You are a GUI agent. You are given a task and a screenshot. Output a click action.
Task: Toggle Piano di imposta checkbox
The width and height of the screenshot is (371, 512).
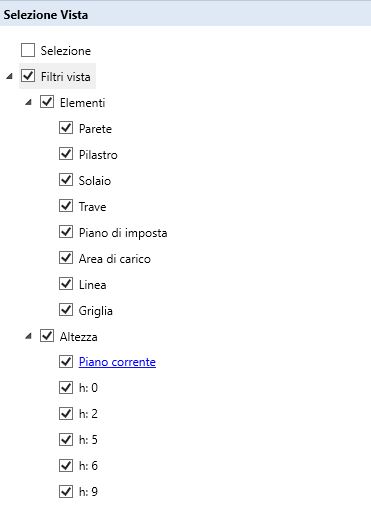[66, 232]
